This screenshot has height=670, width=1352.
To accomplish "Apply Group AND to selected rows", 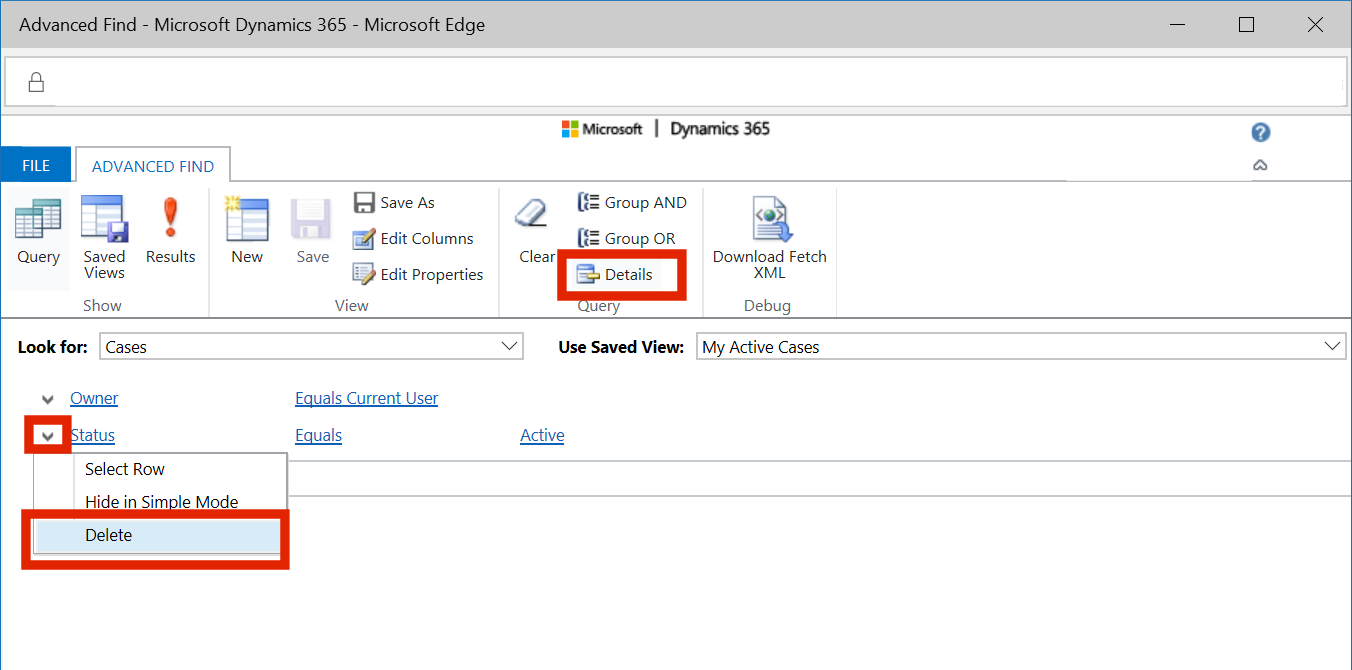I will pos(632,202).
